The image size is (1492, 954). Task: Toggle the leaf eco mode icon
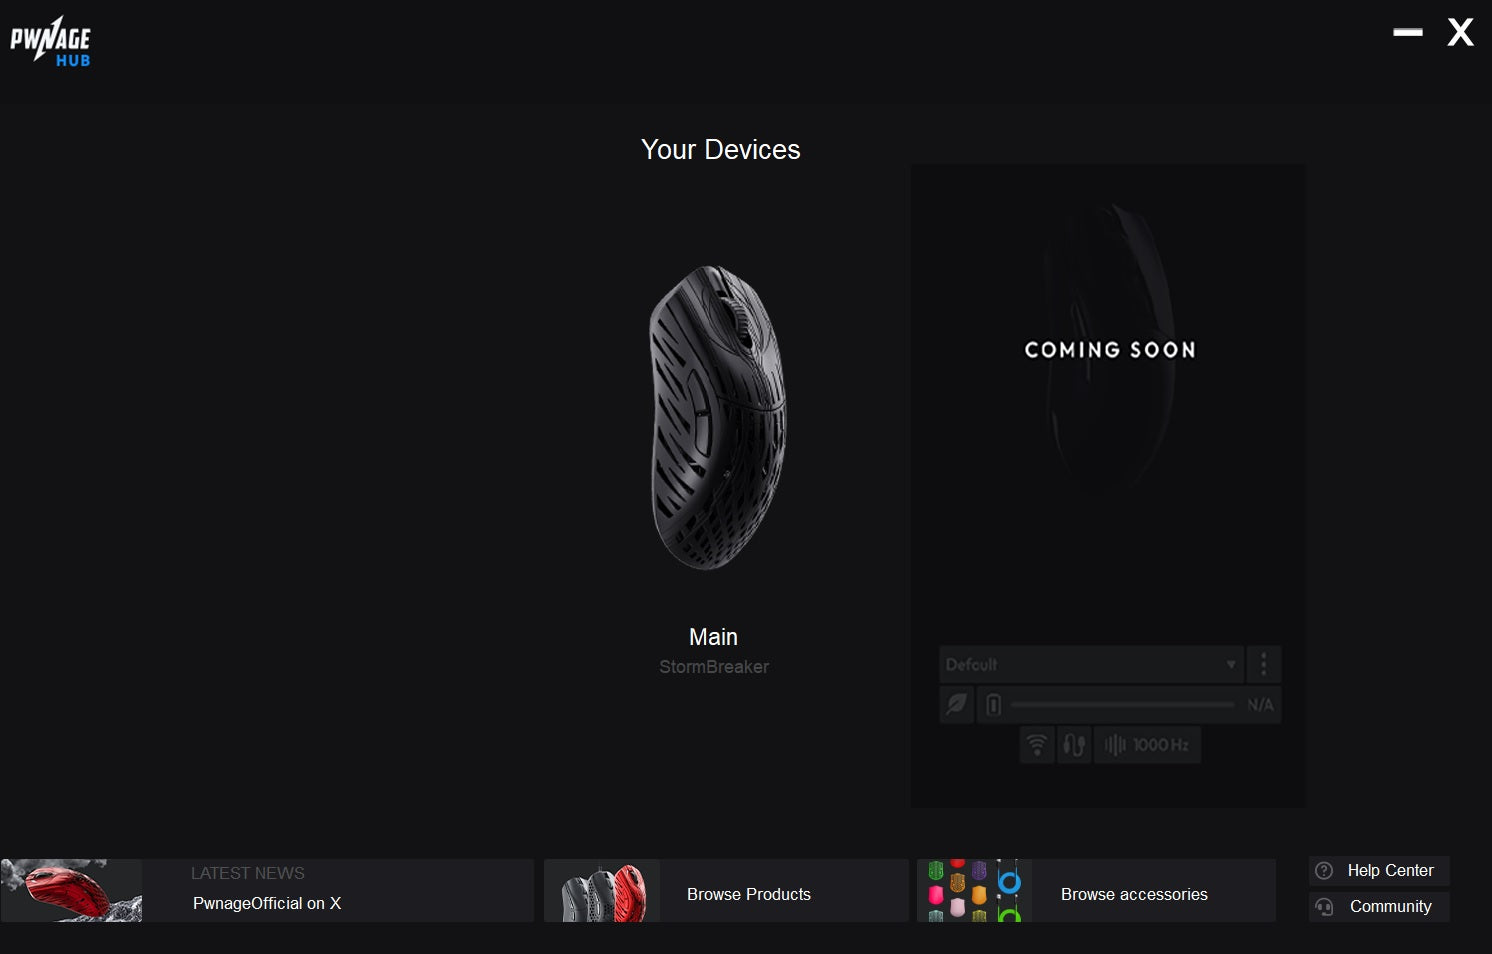[957, 704]
